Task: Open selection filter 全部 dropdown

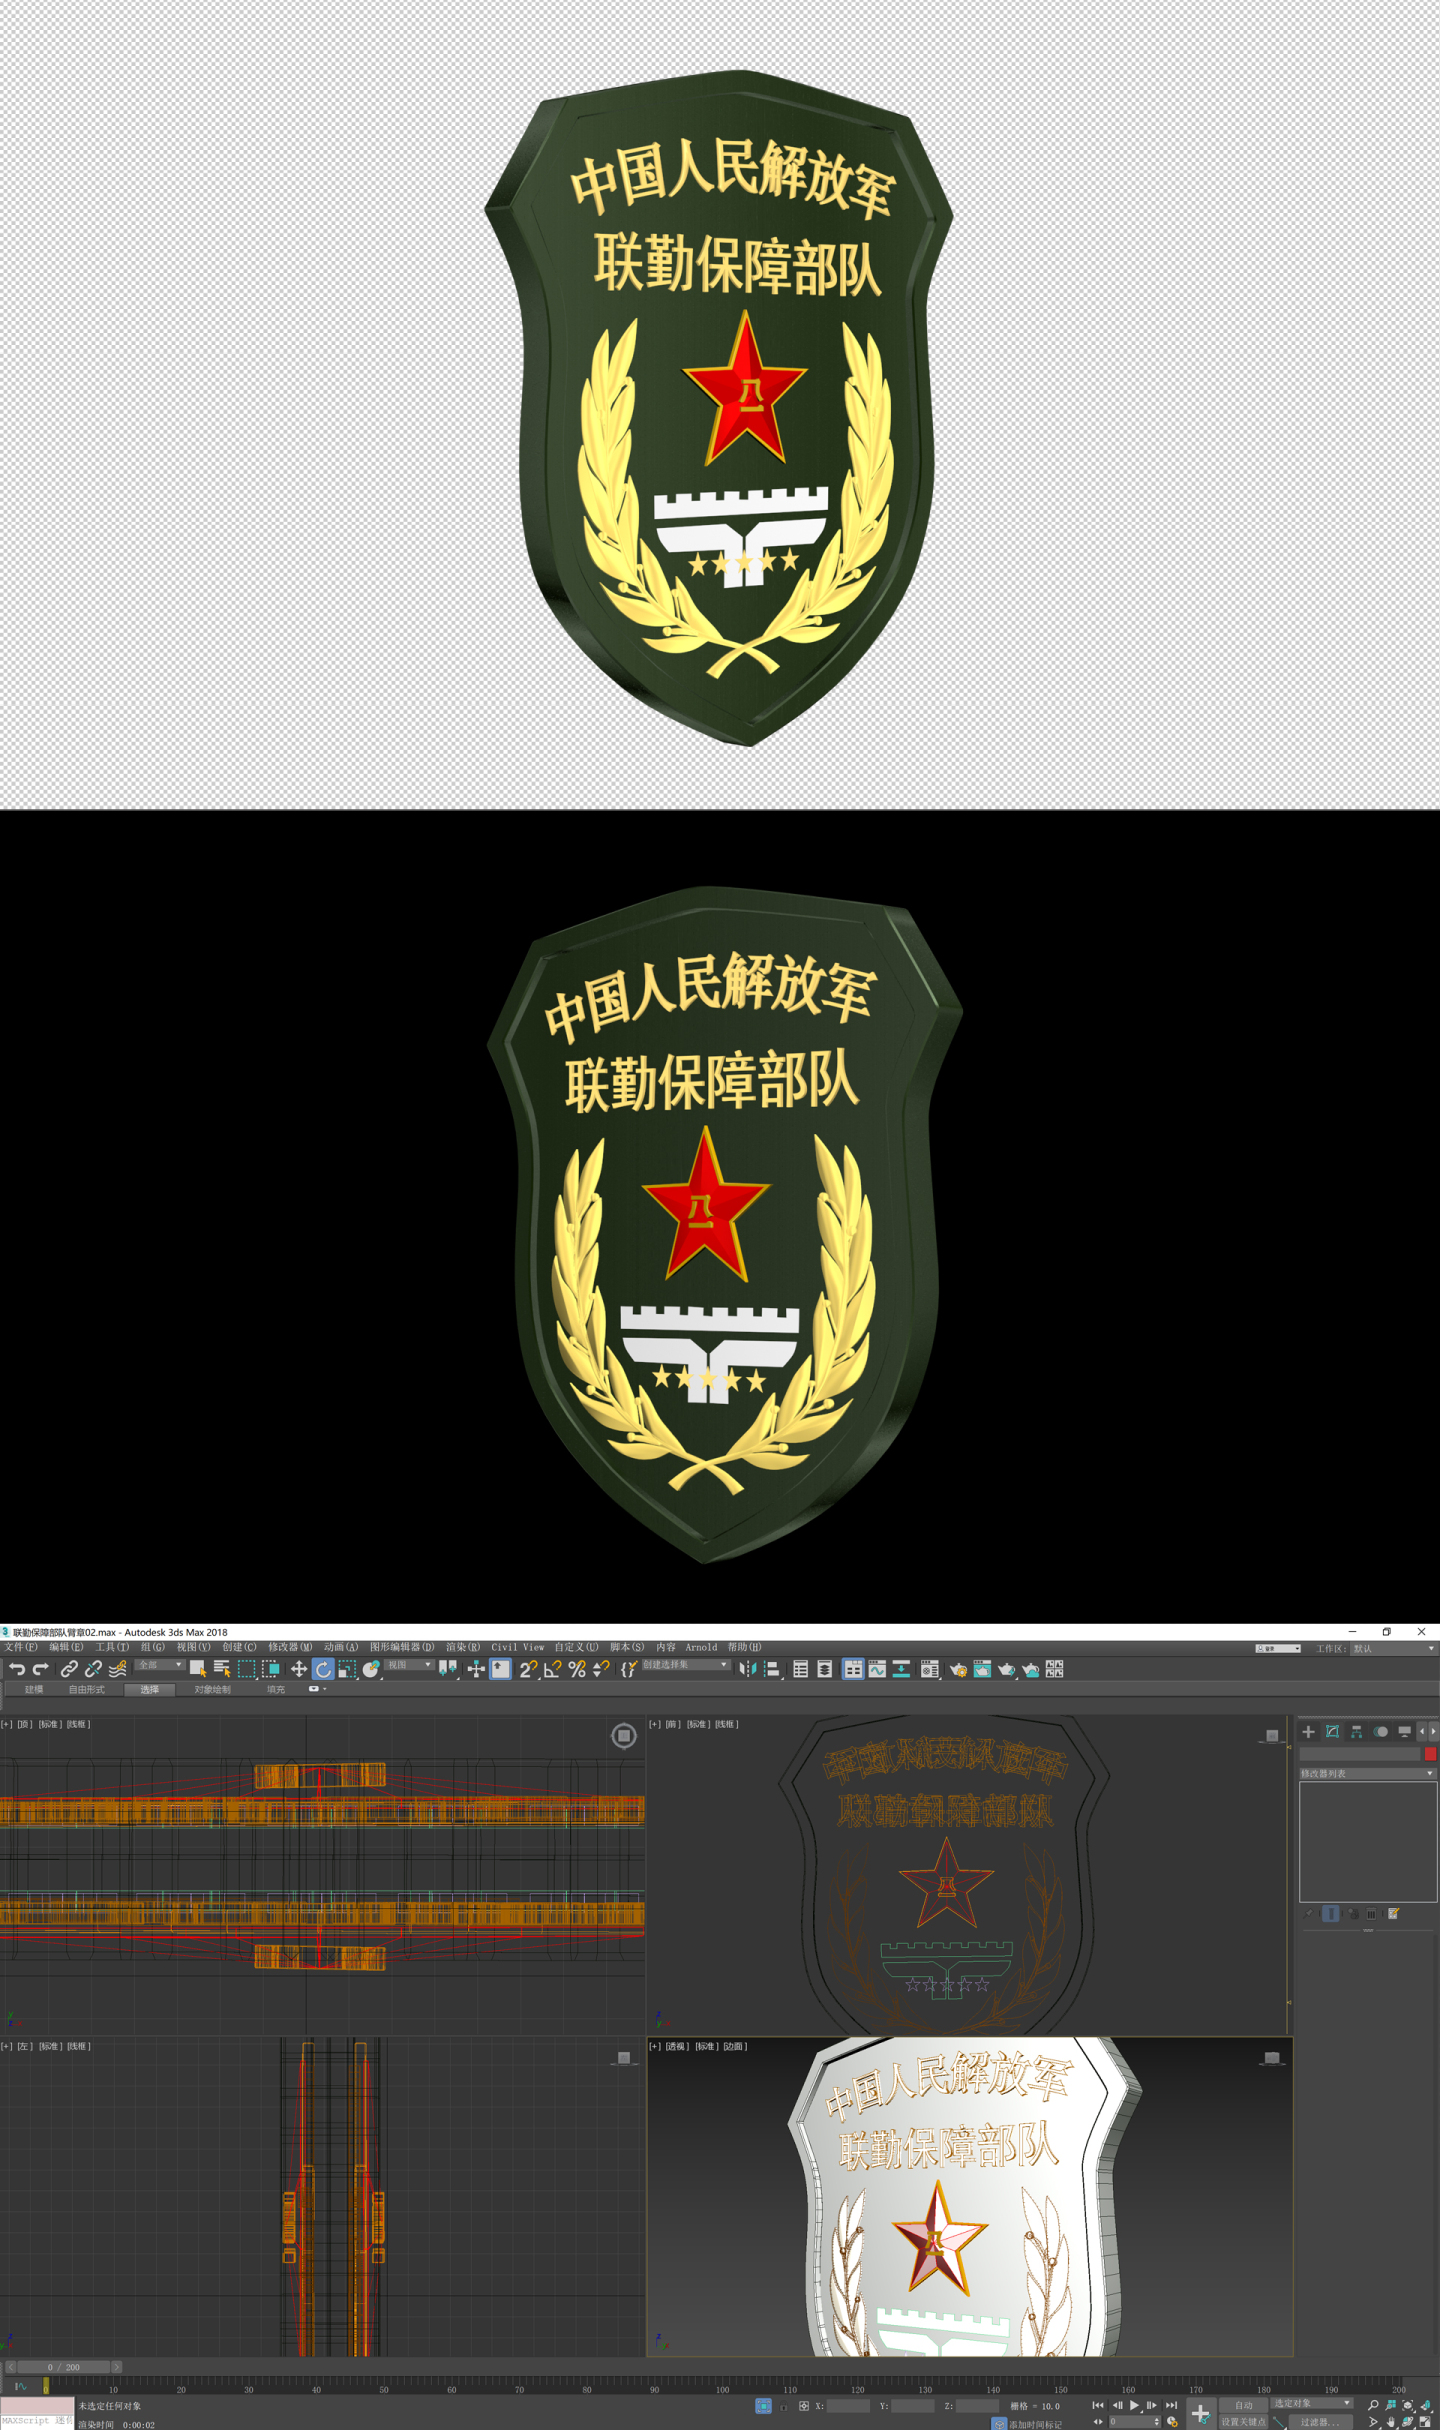Action: 160,1665
